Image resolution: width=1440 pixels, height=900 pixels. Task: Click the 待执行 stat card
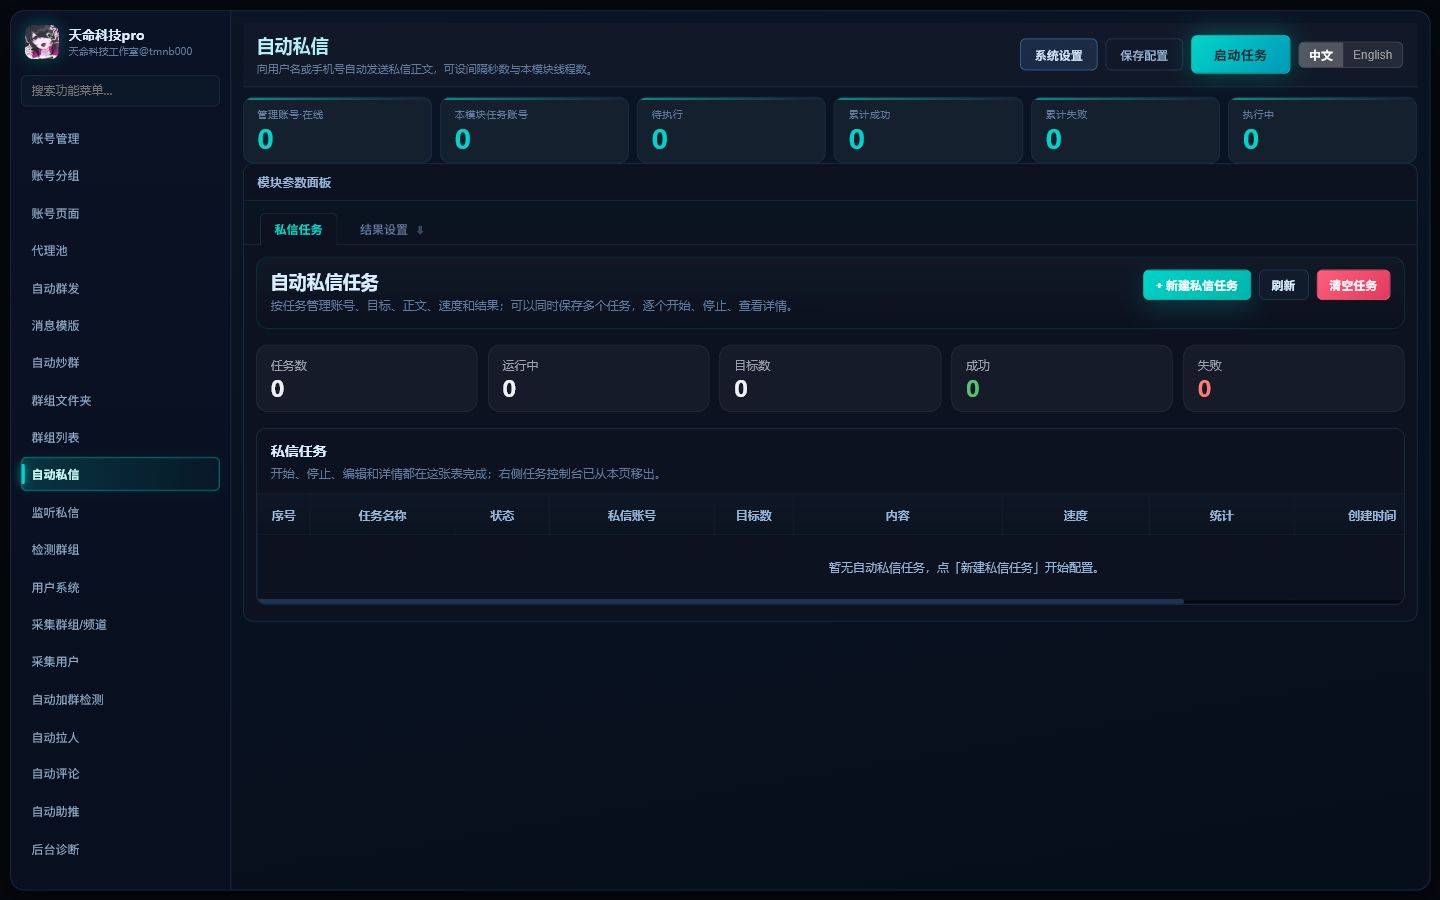732,130
